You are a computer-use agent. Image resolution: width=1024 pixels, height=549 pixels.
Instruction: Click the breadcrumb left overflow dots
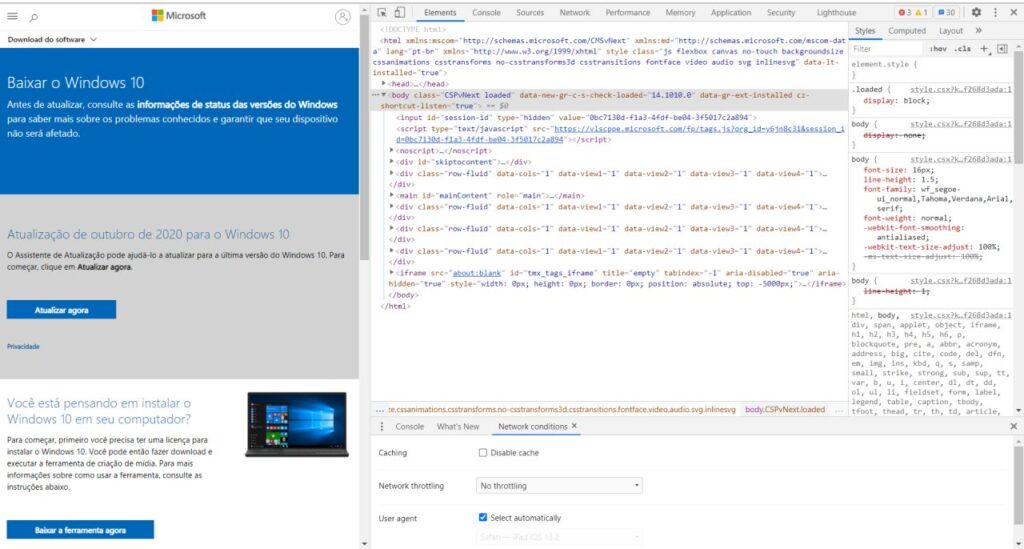coord(379,410)
